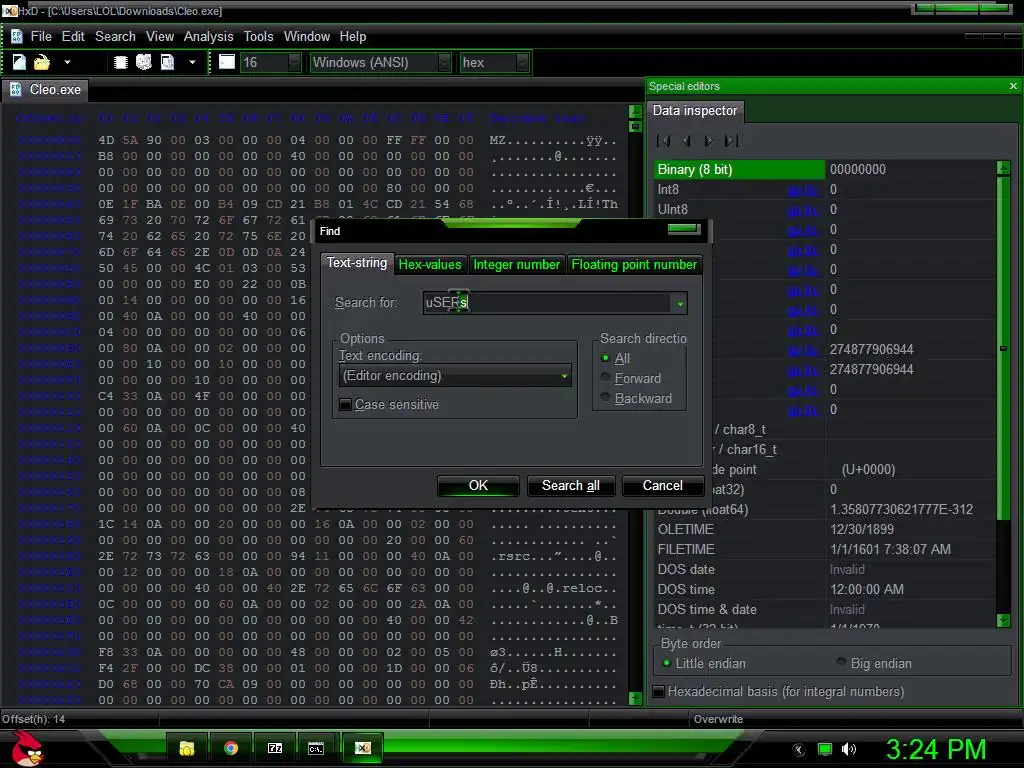The width and height of the screenshot is (1024, 768).
Task: Open the Edit menu
Action: [x=72, y=37]
